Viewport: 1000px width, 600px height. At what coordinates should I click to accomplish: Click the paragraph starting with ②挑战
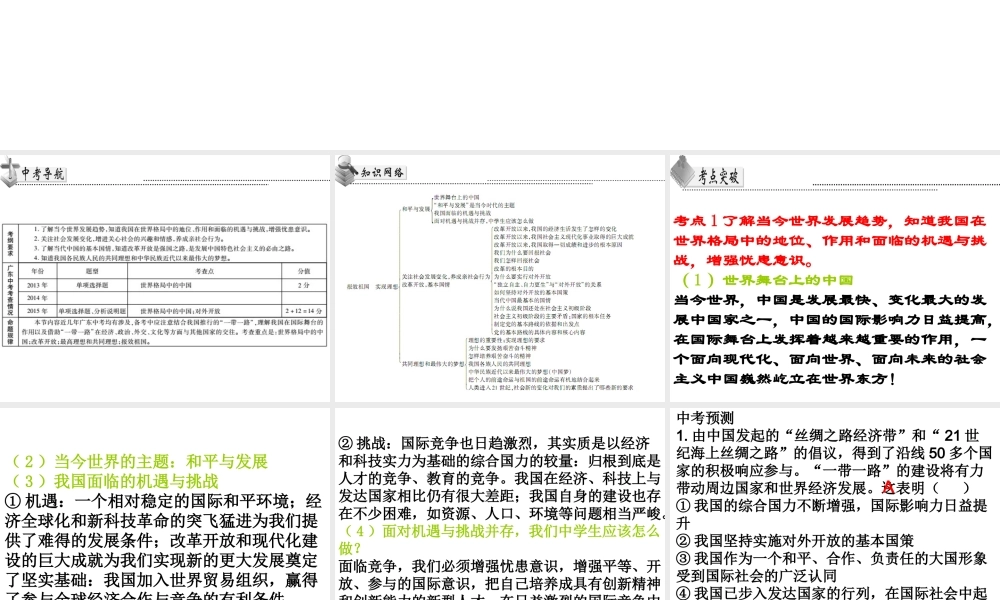pyautogui.click(x=502, y=478)
